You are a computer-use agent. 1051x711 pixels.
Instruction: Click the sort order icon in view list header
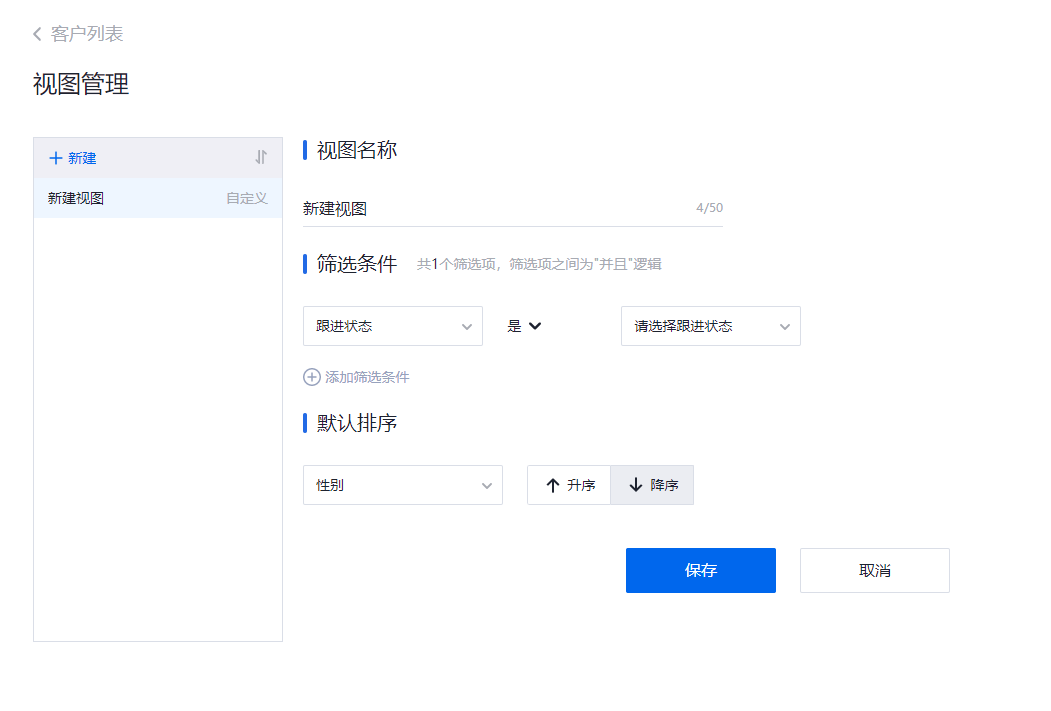(x=261, y=157)
